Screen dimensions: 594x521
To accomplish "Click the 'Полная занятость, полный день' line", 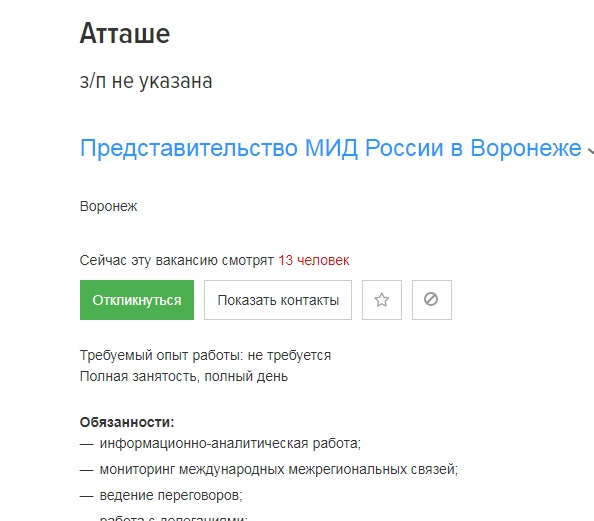I will pyautogui.click(x=184, y=376).
